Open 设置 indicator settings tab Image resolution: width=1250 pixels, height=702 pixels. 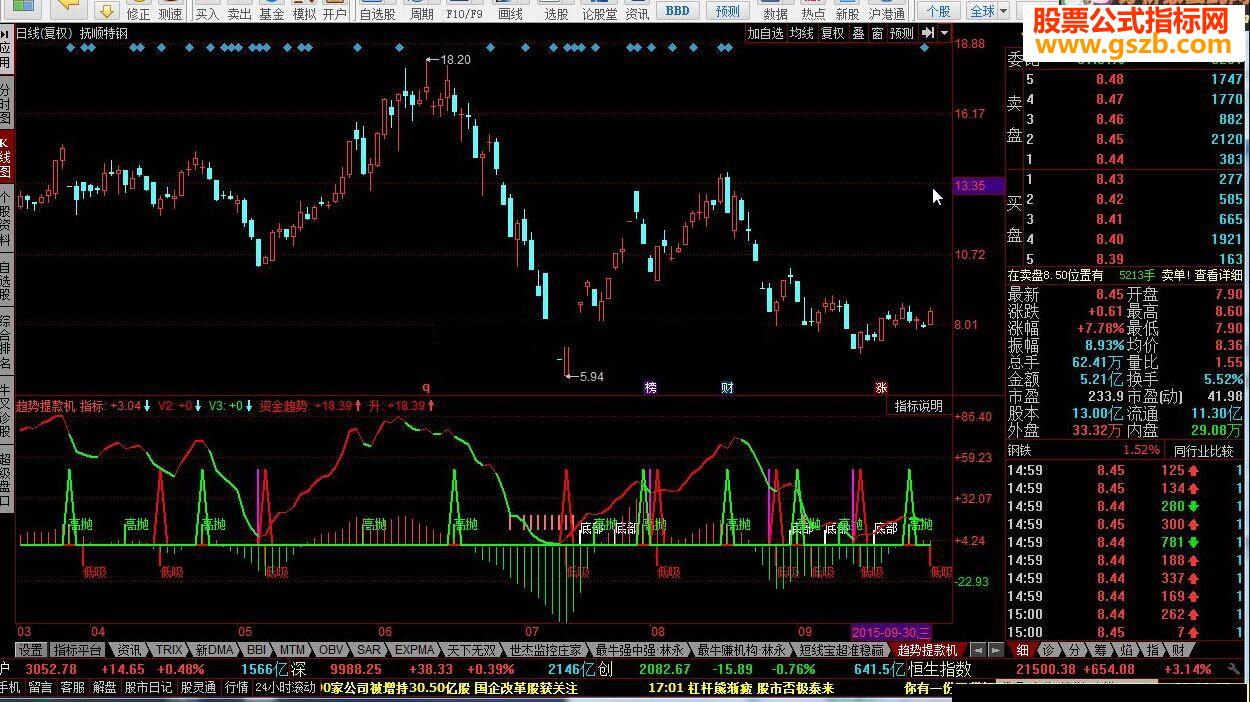(x=30, y=649)
